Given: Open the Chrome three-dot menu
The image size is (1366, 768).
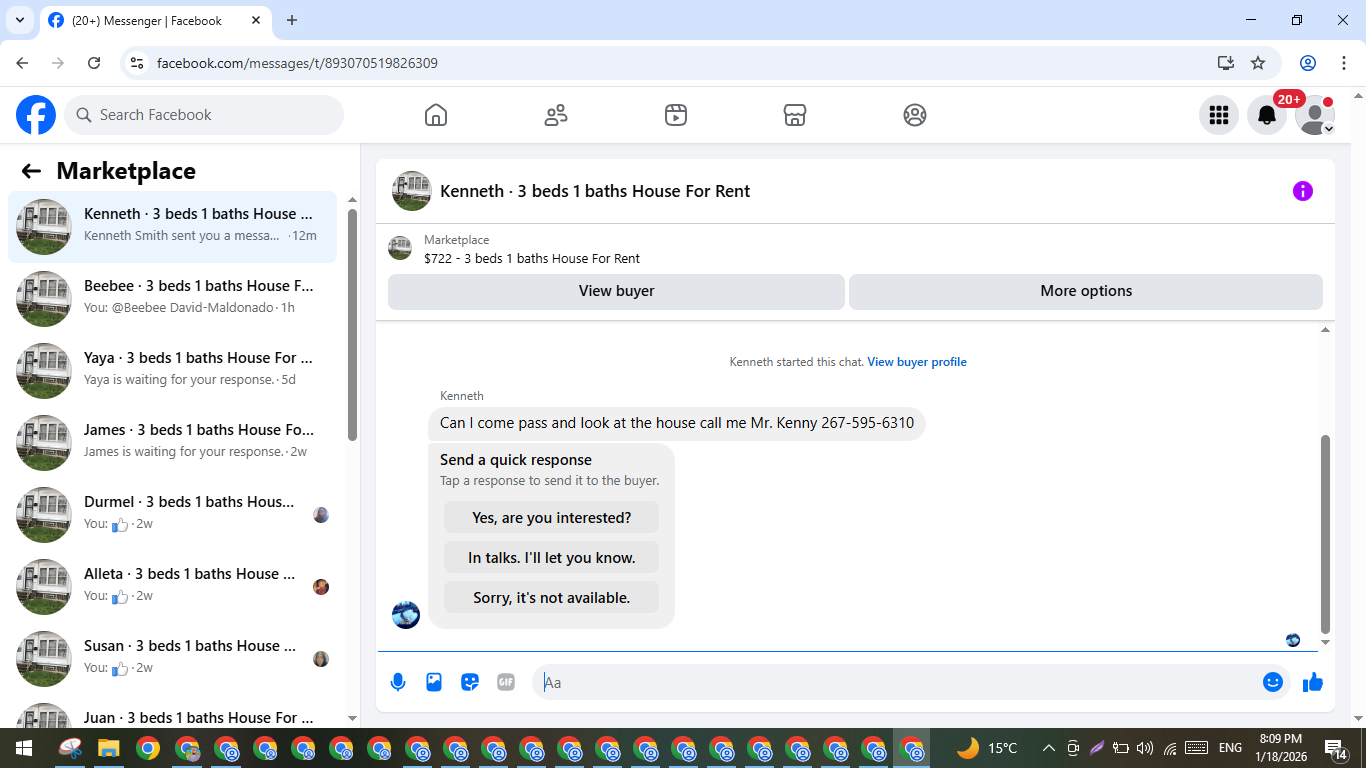Looking at the screenshot, I should point(1343,63).
